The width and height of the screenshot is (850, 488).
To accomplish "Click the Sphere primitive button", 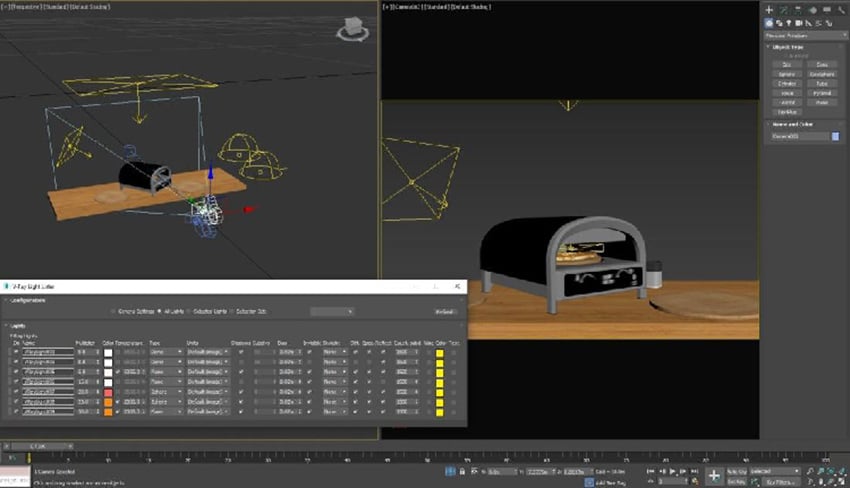I will 785,74.
